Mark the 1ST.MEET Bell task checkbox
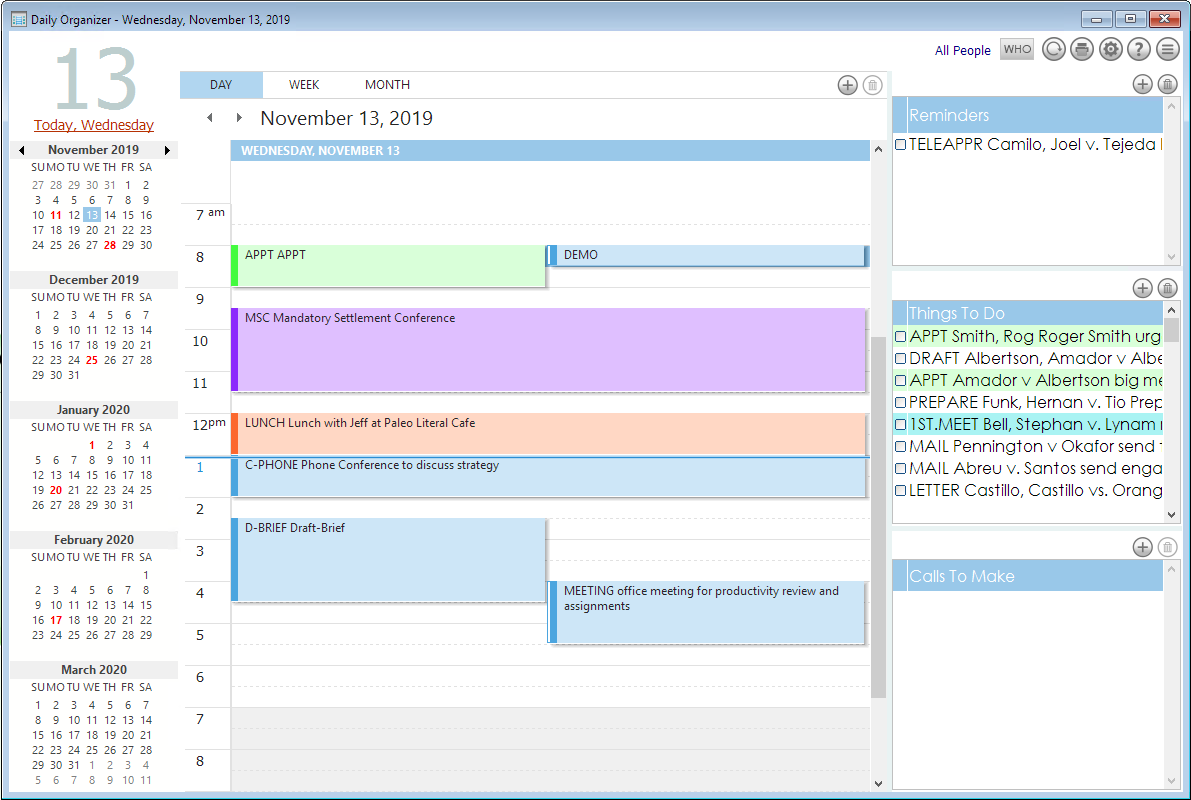1191x800 pixels. [901, 425]
